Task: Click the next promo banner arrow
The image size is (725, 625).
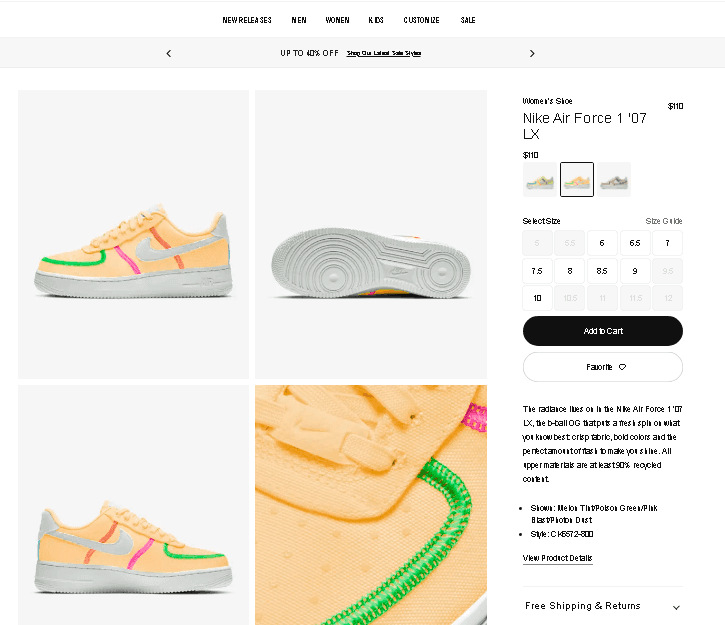Action: coord(532,53)
